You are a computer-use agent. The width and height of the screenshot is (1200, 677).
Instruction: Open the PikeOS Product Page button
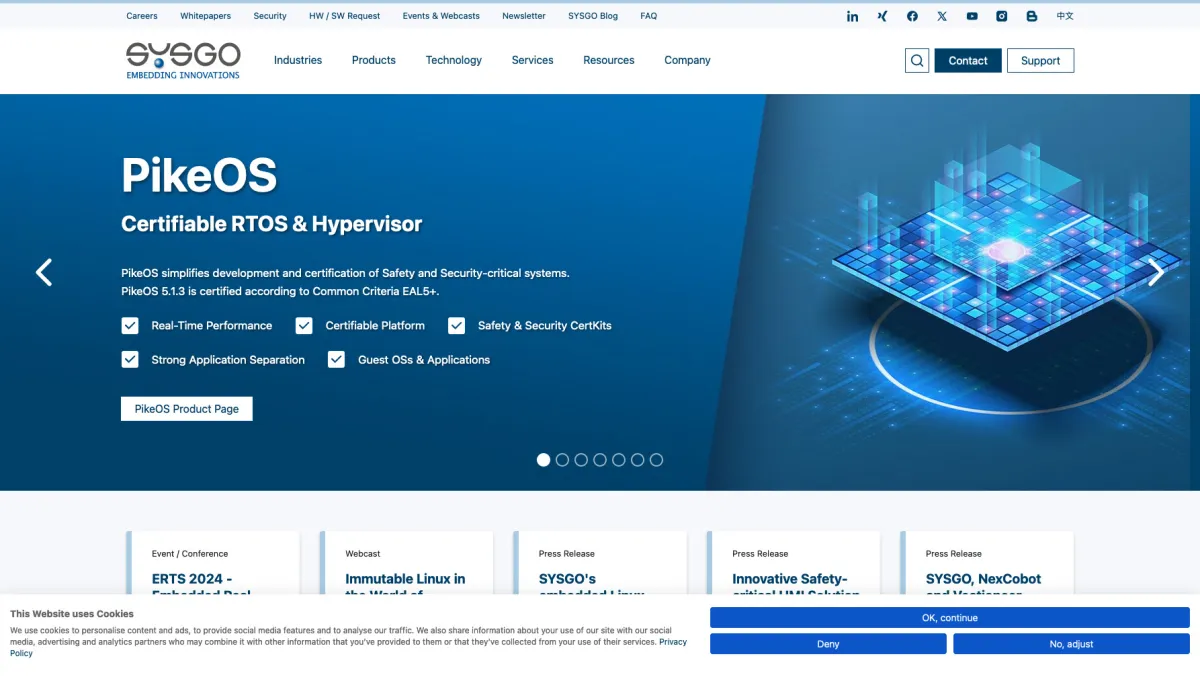tap(187, 409)
